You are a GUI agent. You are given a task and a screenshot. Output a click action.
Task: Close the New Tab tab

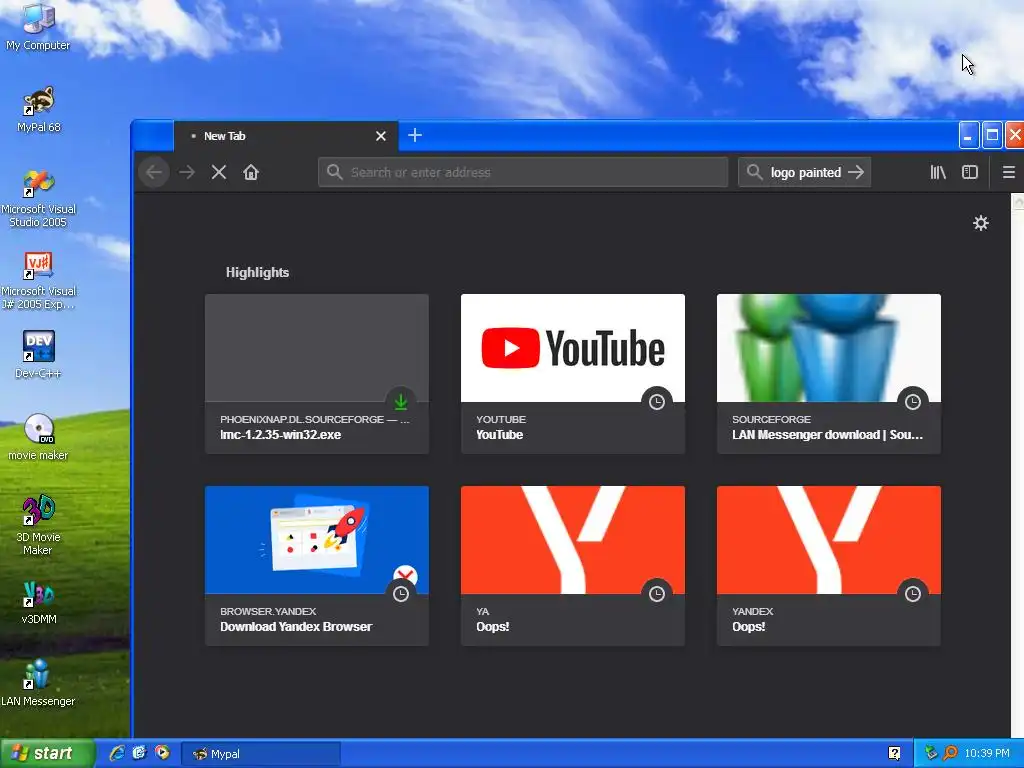click(x=381, y=136)
